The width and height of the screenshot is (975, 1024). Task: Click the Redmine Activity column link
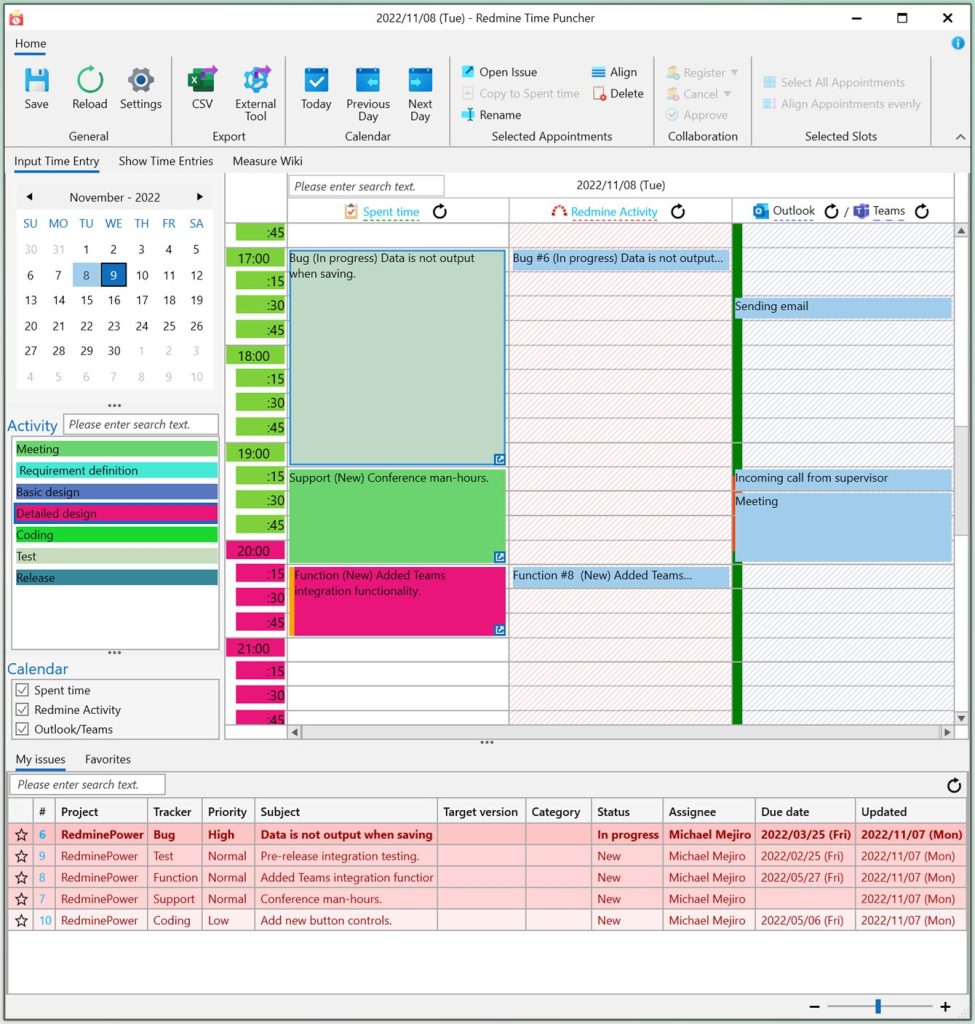614,212
